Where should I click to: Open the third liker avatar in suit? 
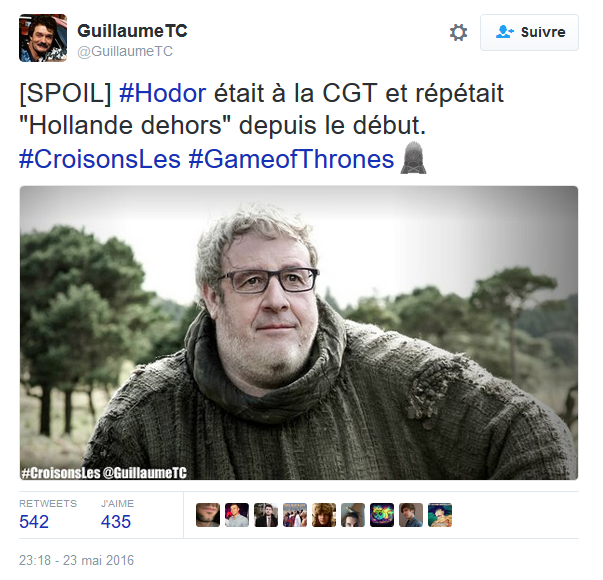(266, 515)
